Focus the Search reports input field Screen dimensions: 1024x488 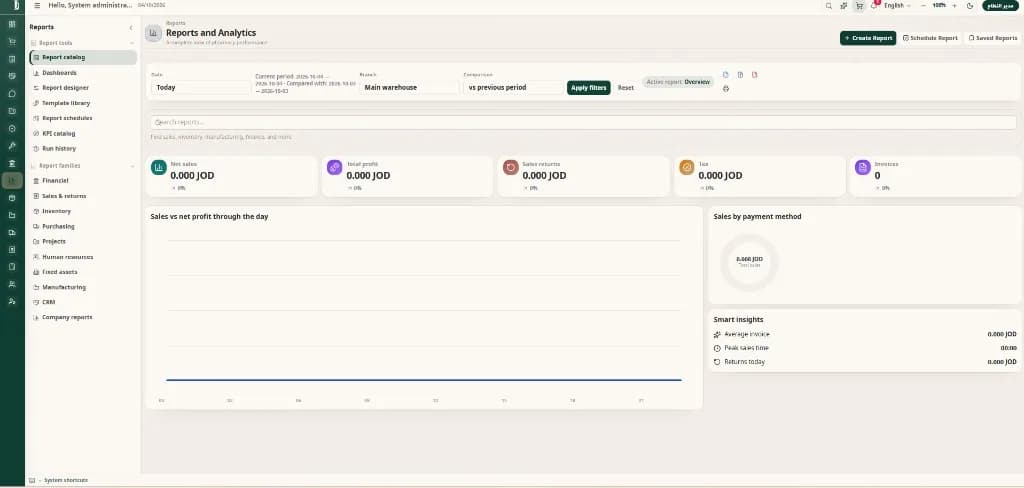click(x=583, y=122)
